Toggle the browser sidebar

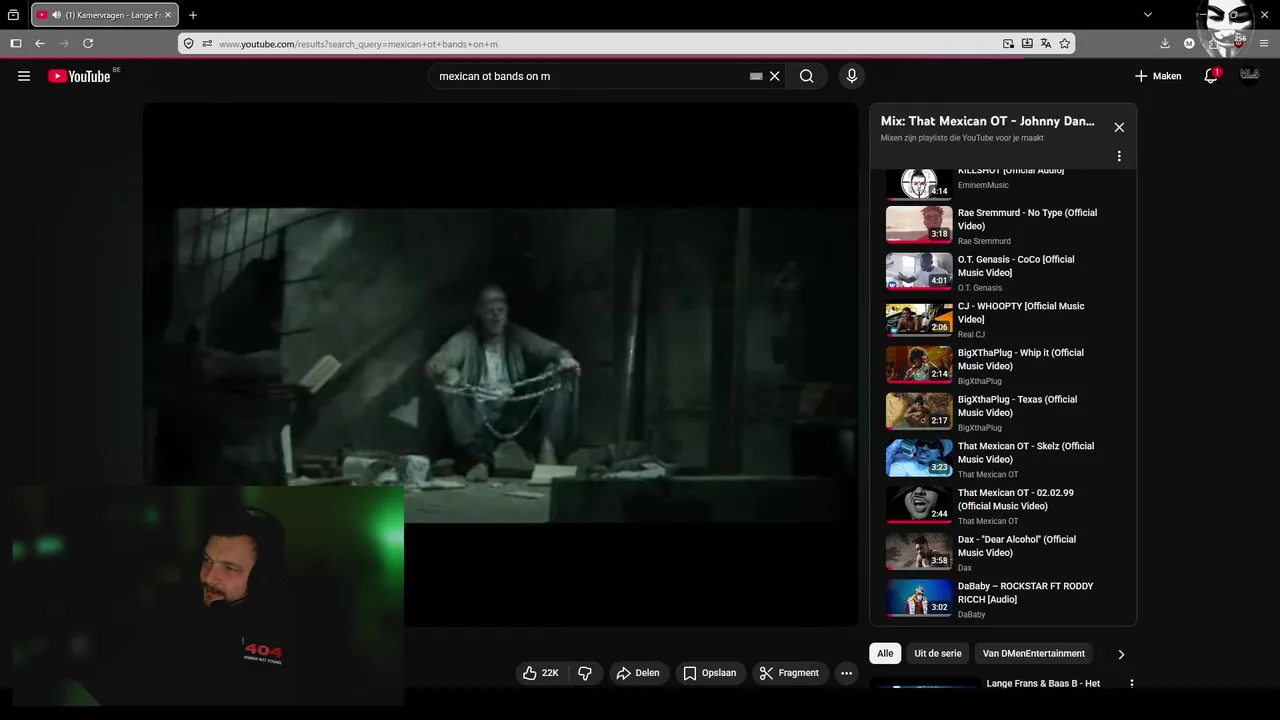pyautogui.click(x=15, y=44)
